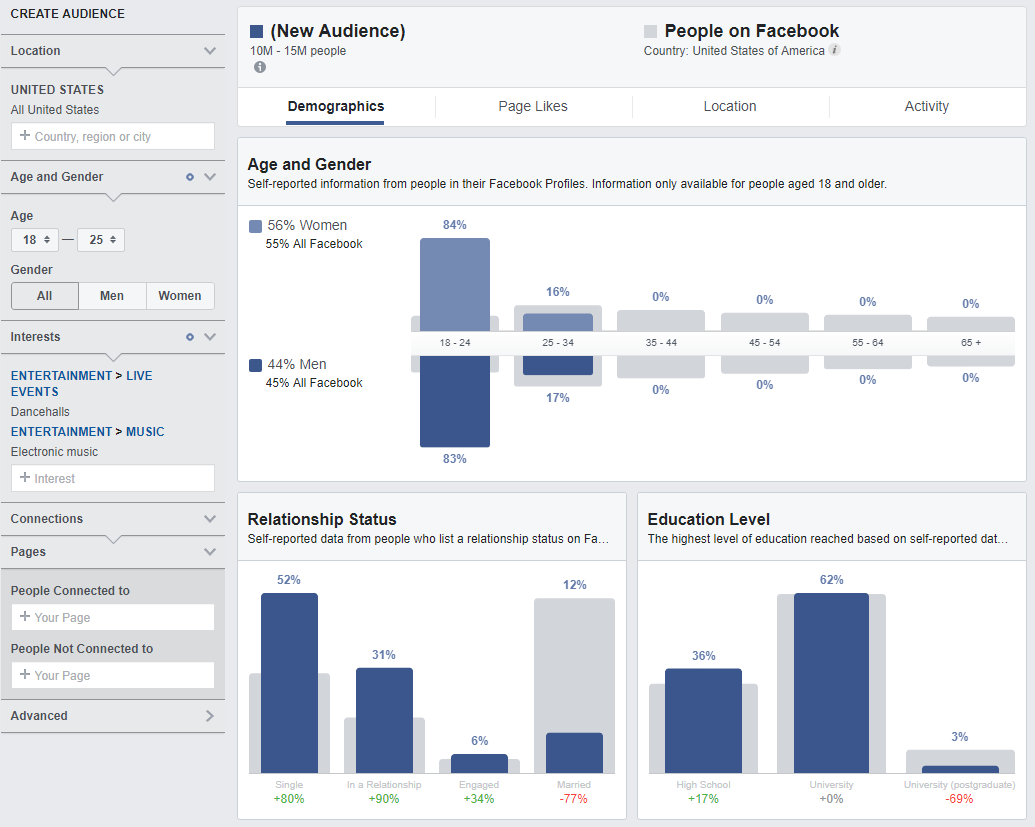Click the Connections section header label

click(x=47, y=519)
